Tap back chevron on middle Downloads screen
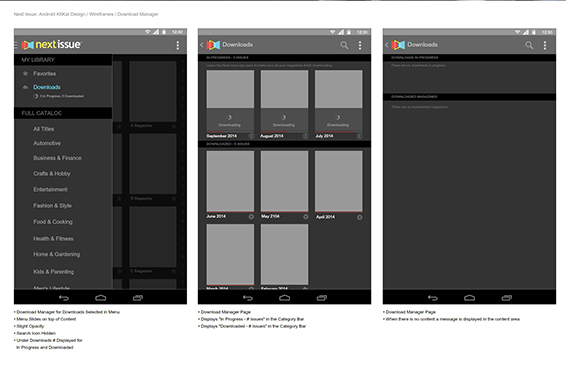 (202, 45)
